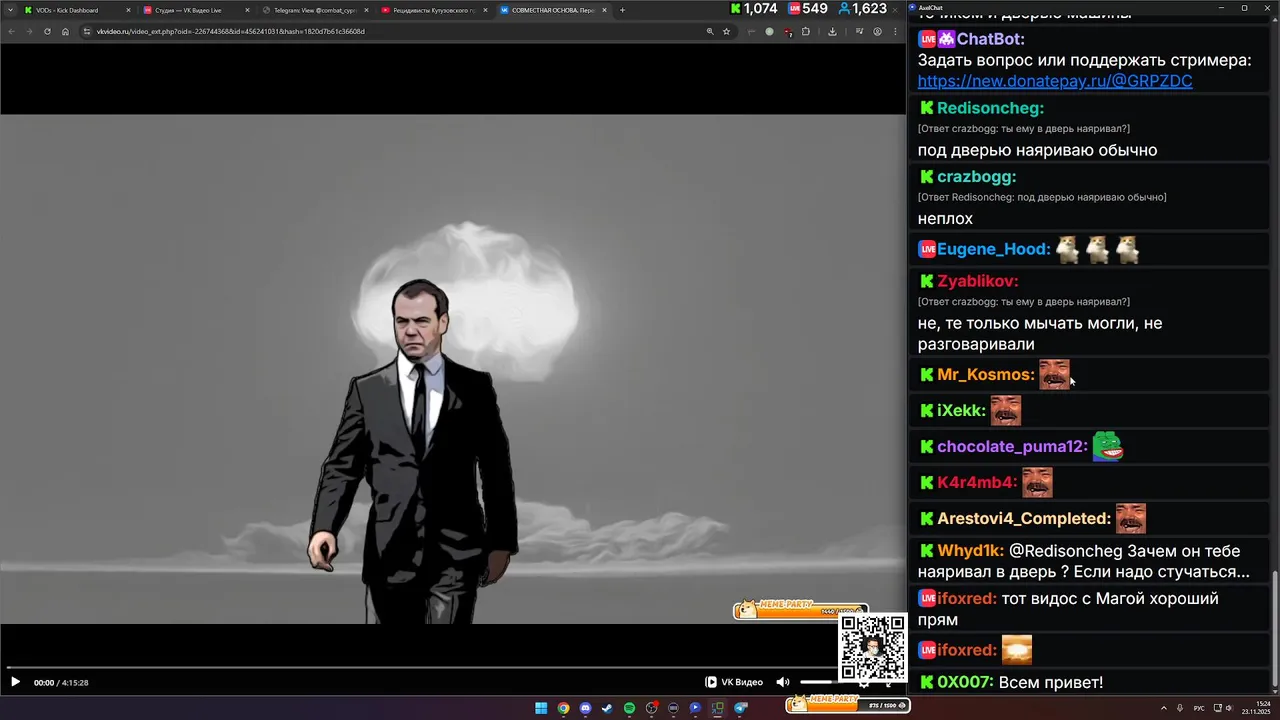This screenshot has height=720, width=1280.
Task: Click Mr_Kosmos username in chat
Action: [x=985, y=374]
